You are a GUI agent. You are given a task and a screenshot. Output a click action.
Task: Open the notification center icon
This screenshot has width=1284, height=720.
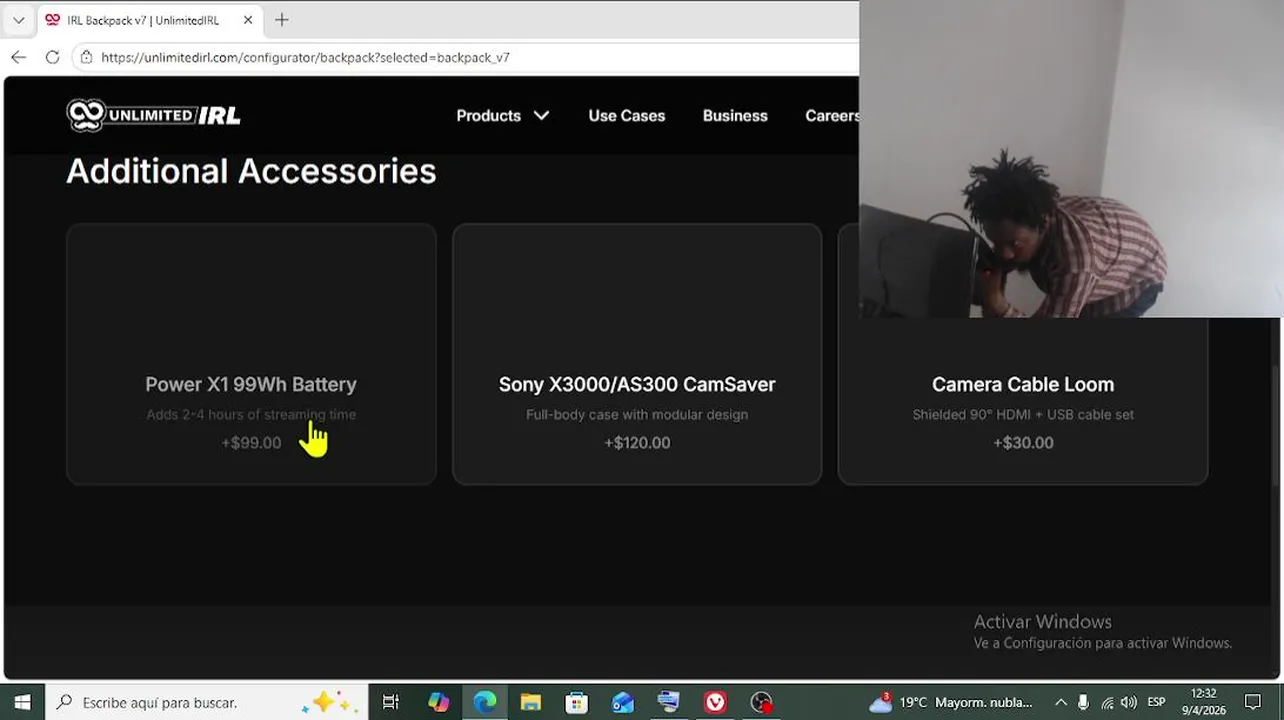point(1254,702)
